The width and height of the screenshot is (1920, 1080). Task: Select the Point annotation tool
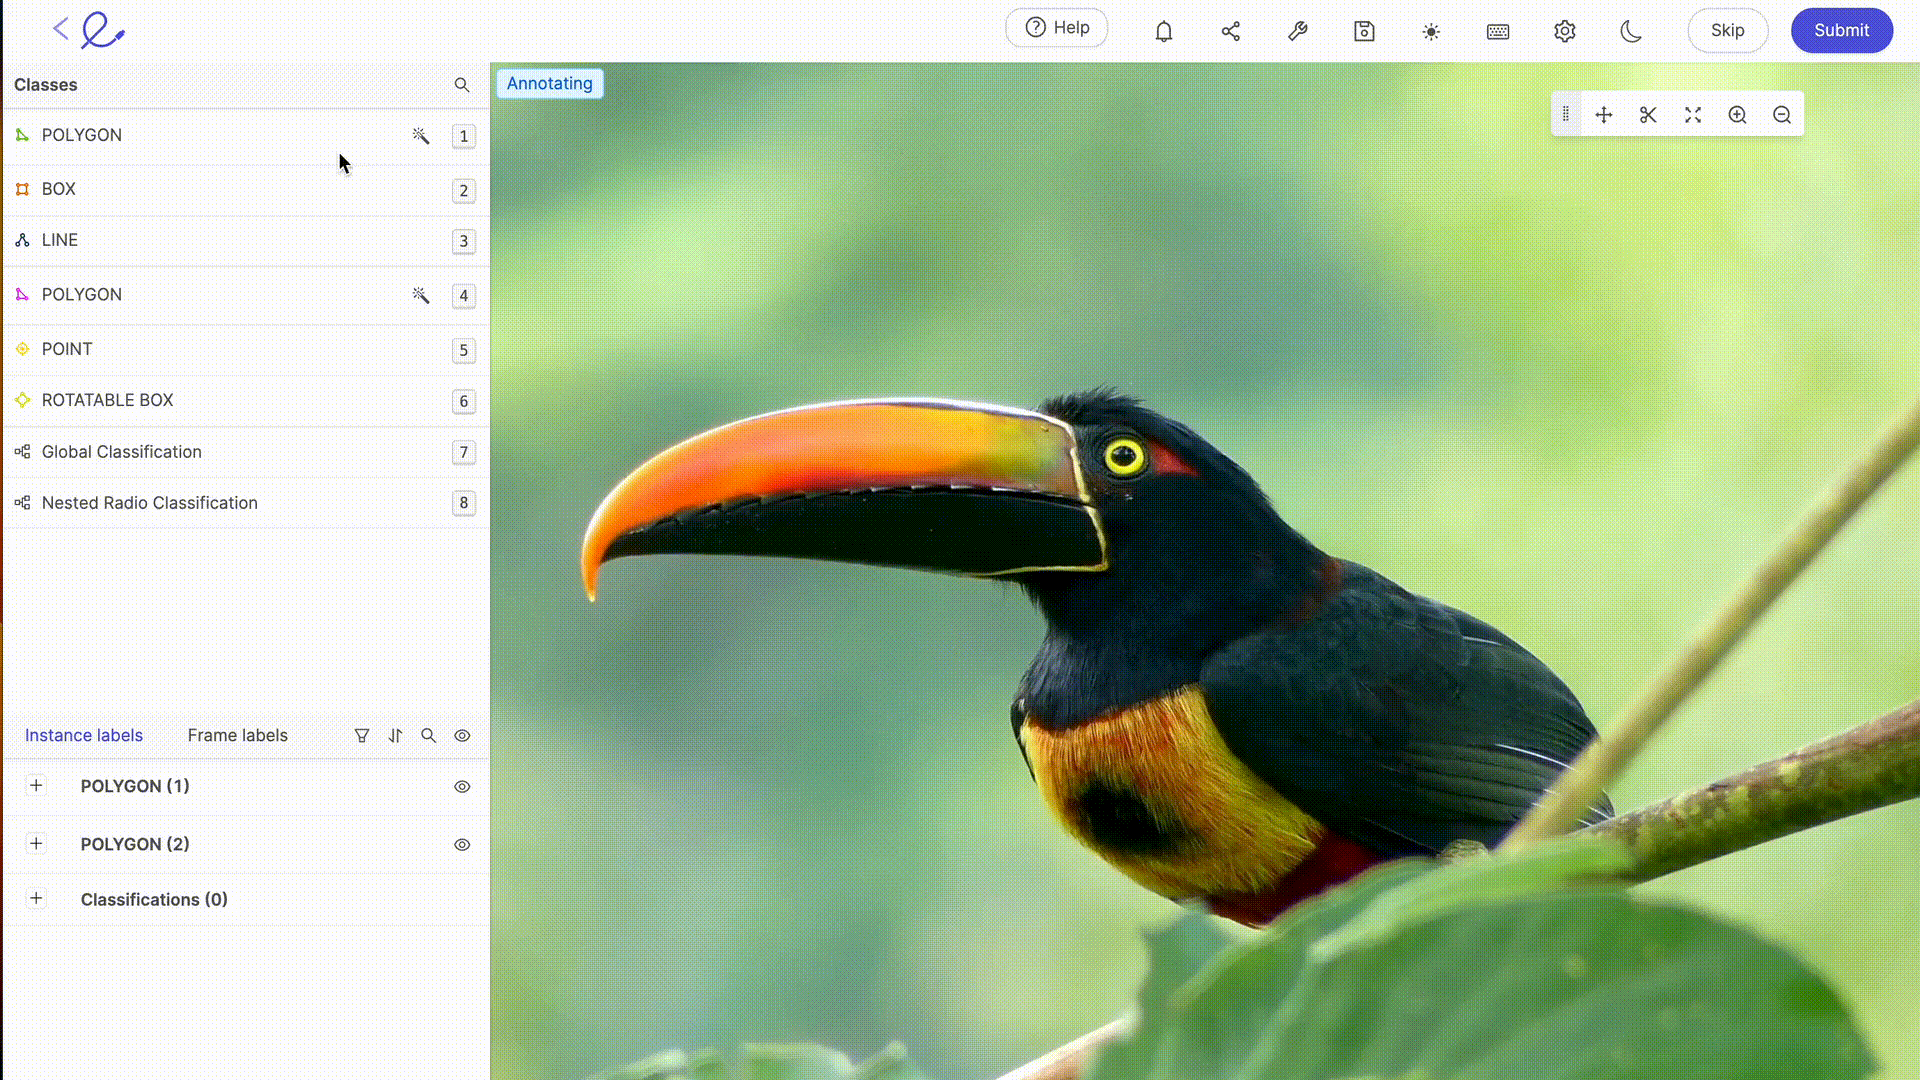(67, 348)
